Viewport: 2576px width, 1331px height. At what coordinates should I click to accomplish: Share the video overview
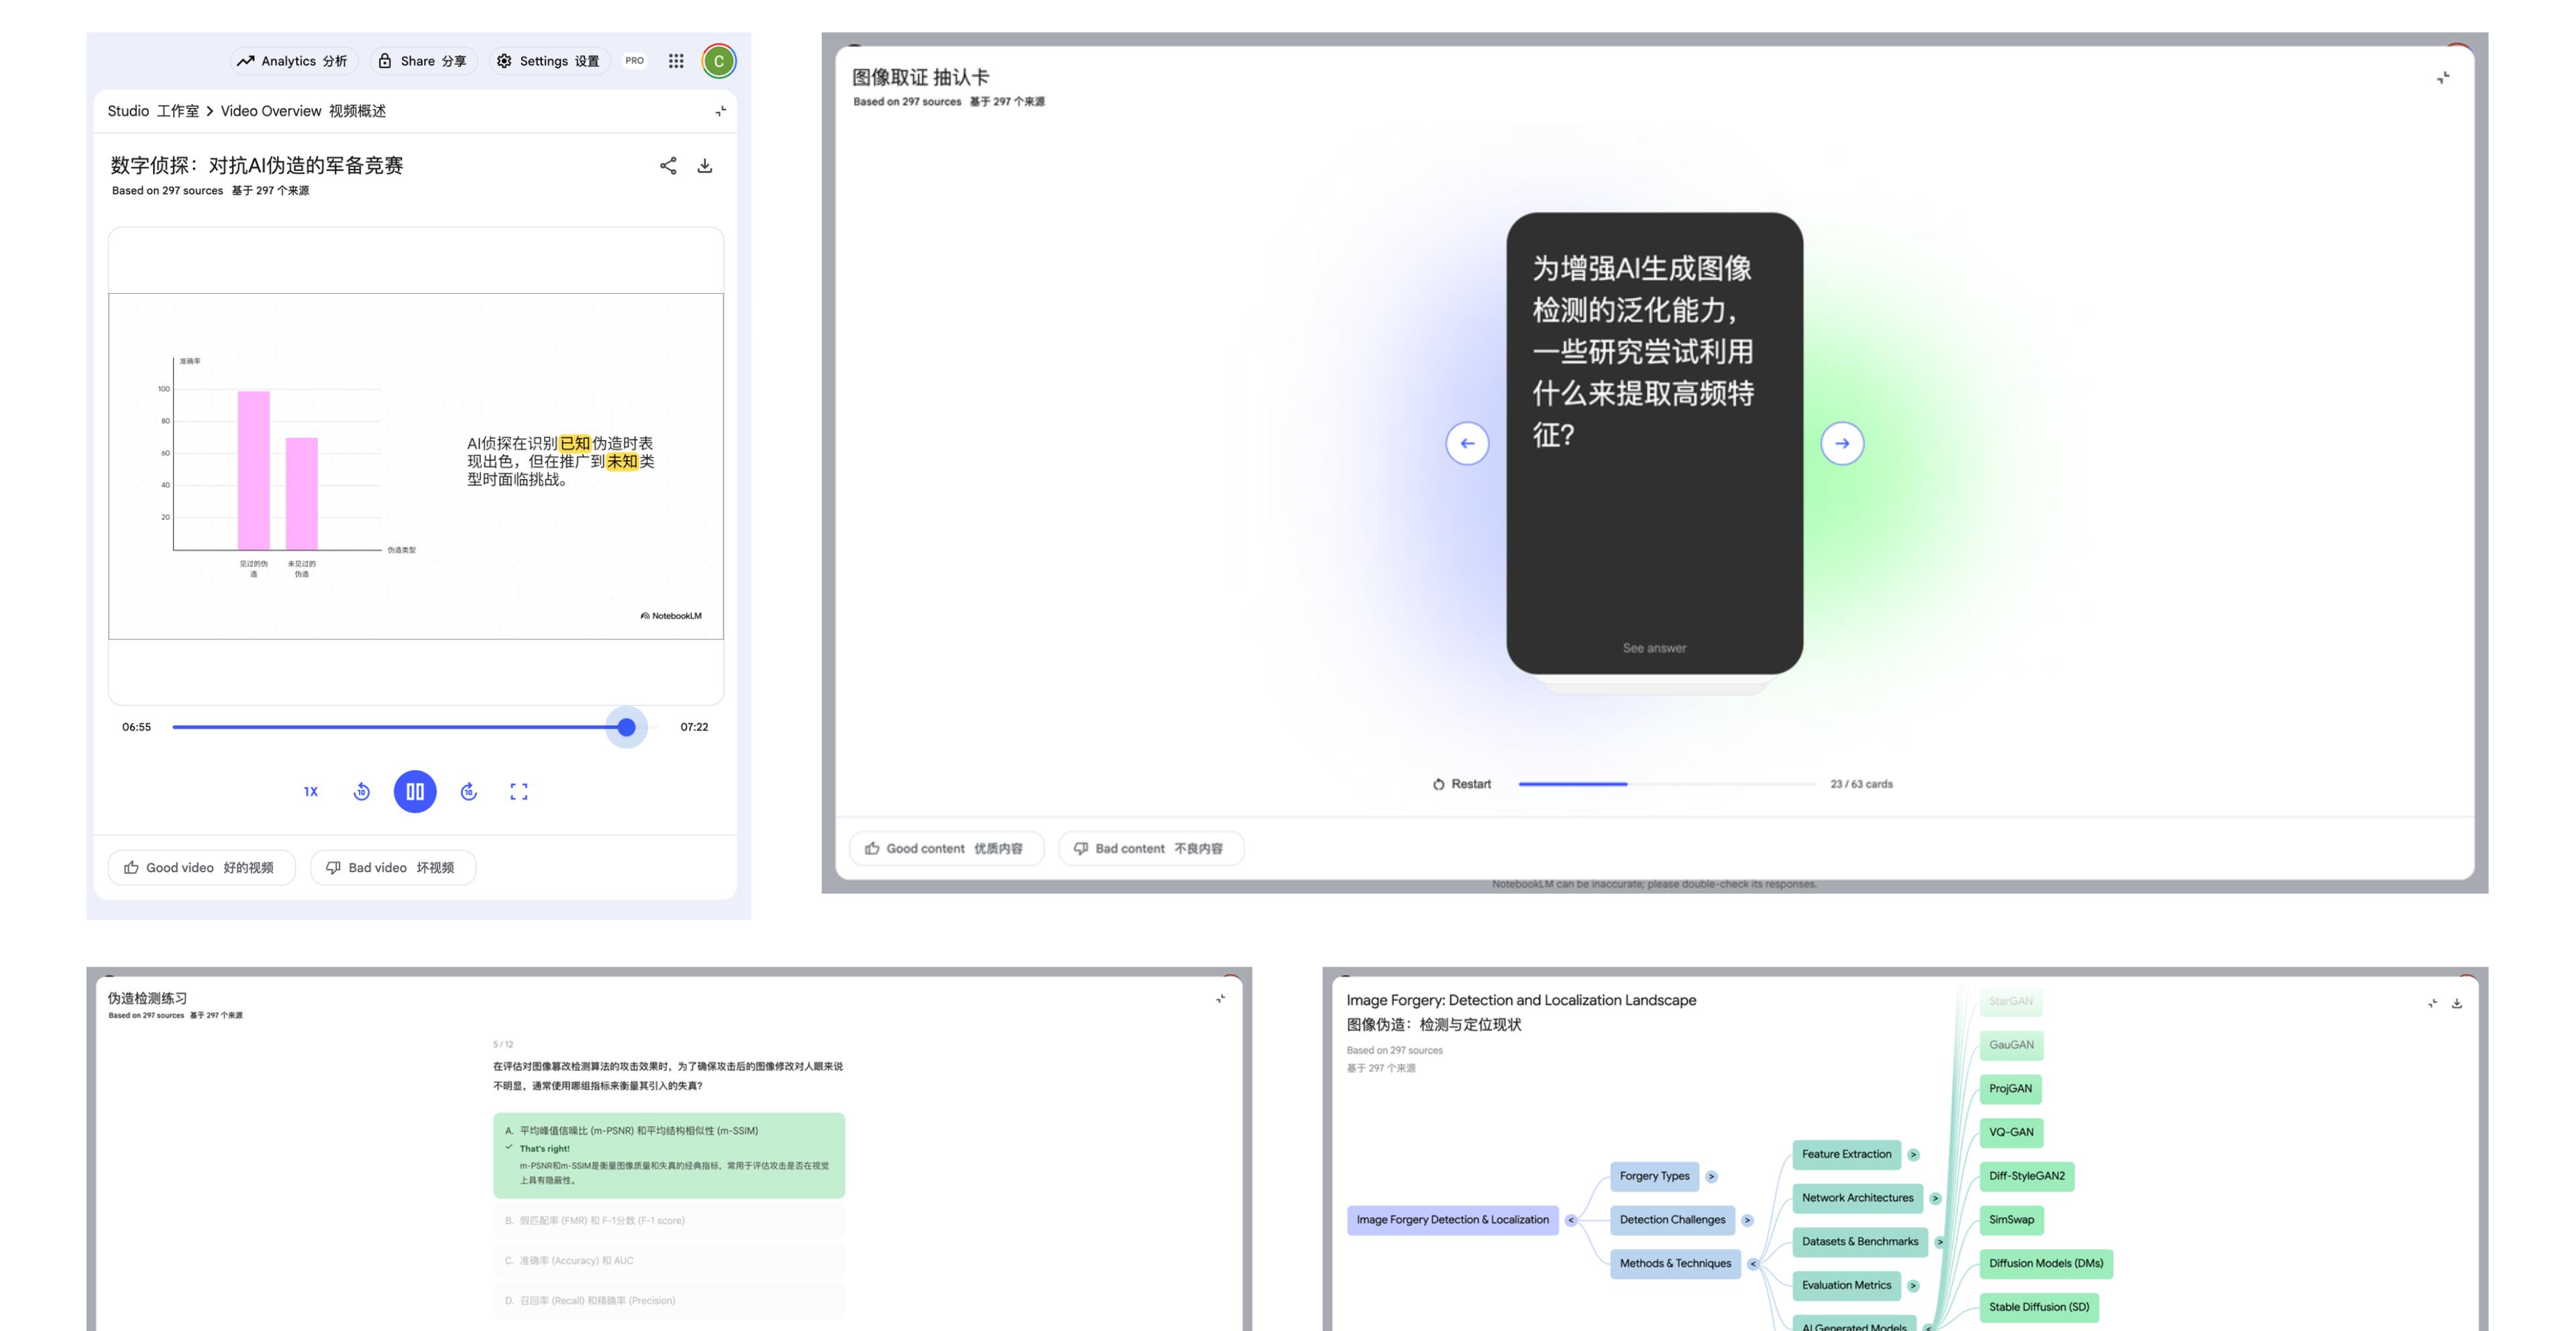tap(668, 165)
